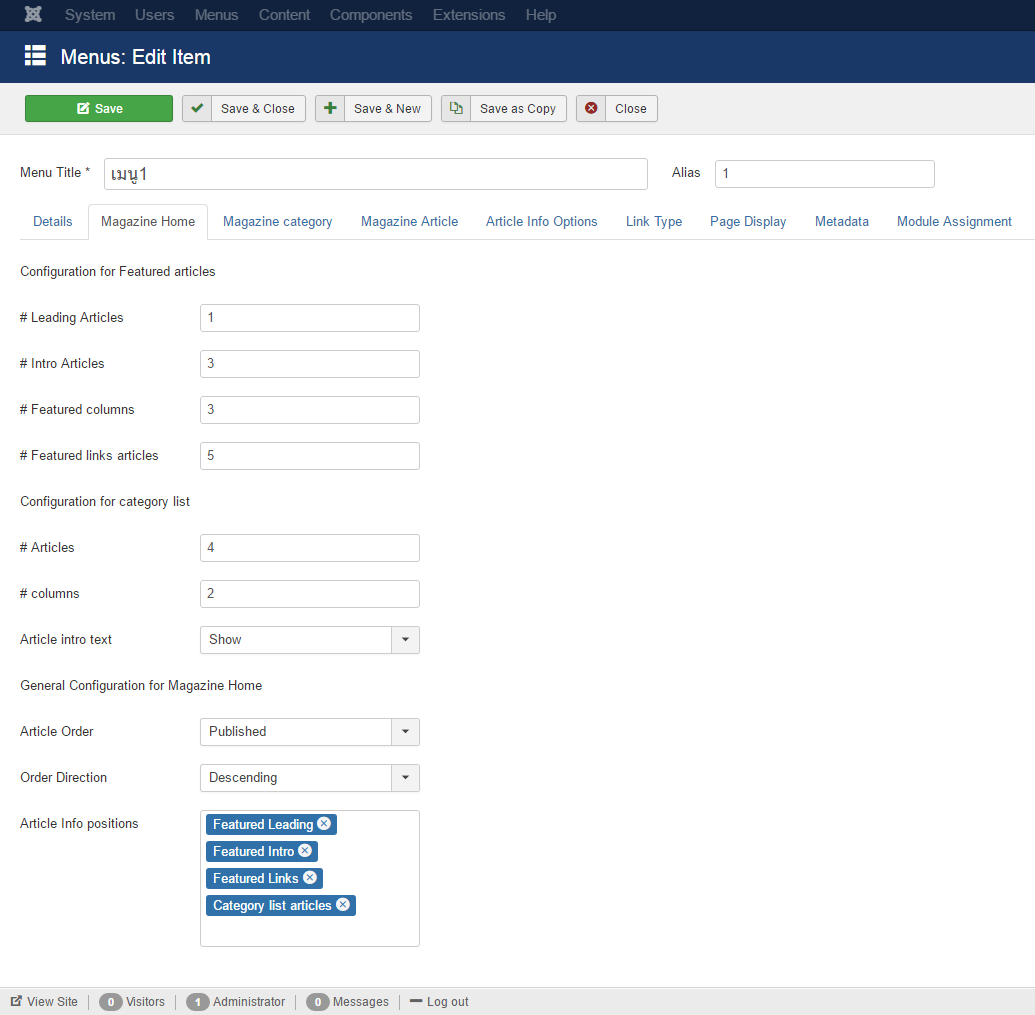
Task: Remove the Featured Leading tag
Action: [x=324, y=824]
